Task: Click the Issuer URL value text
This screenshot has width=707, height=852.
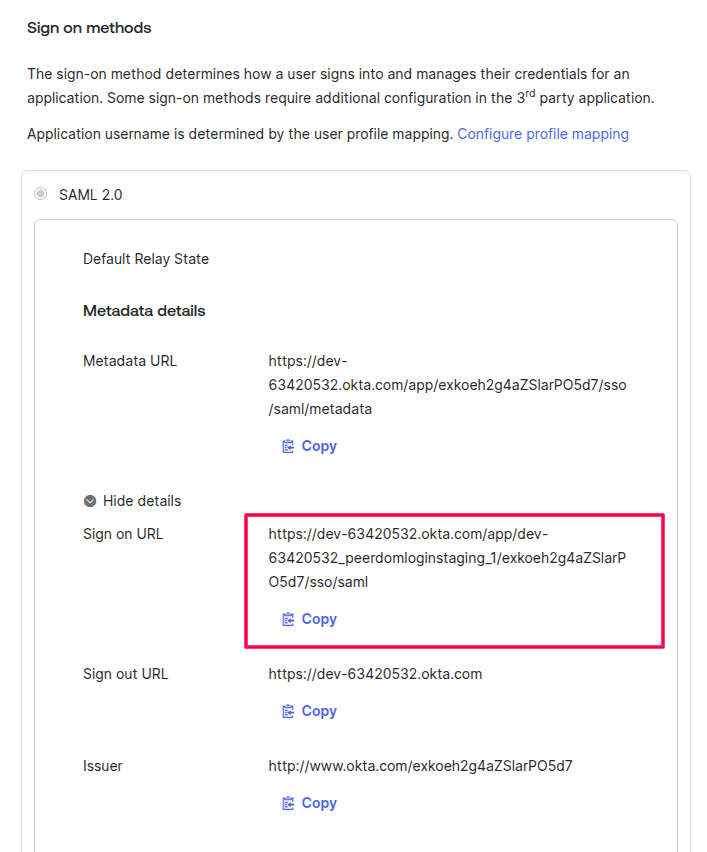Action: [x=420, y=766]
